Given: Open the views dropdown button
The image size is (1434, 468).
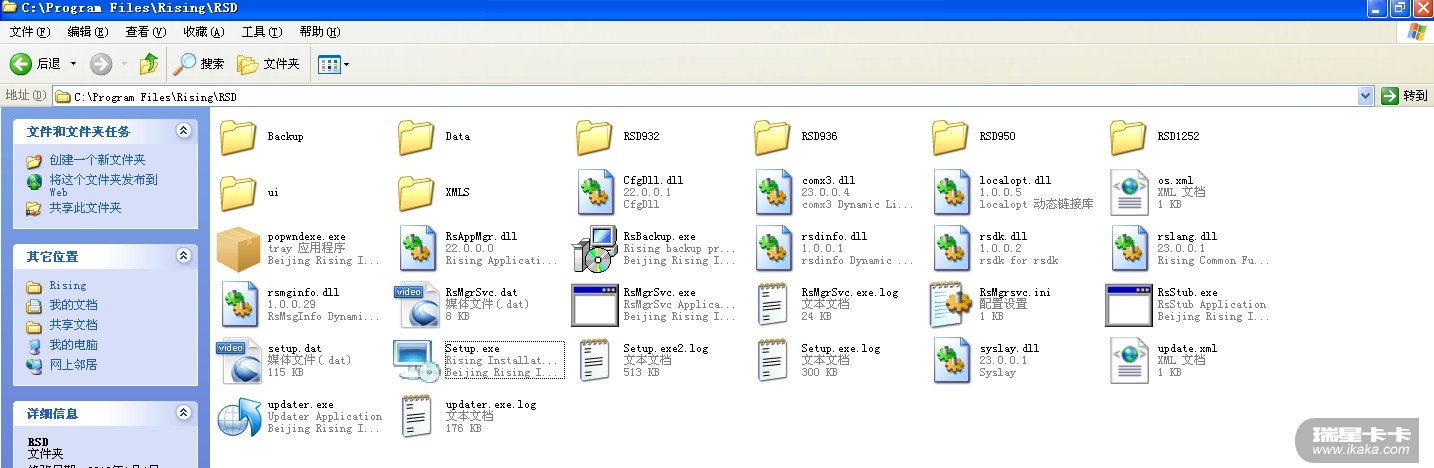Looking at the screenshot, I should [334, 64].
